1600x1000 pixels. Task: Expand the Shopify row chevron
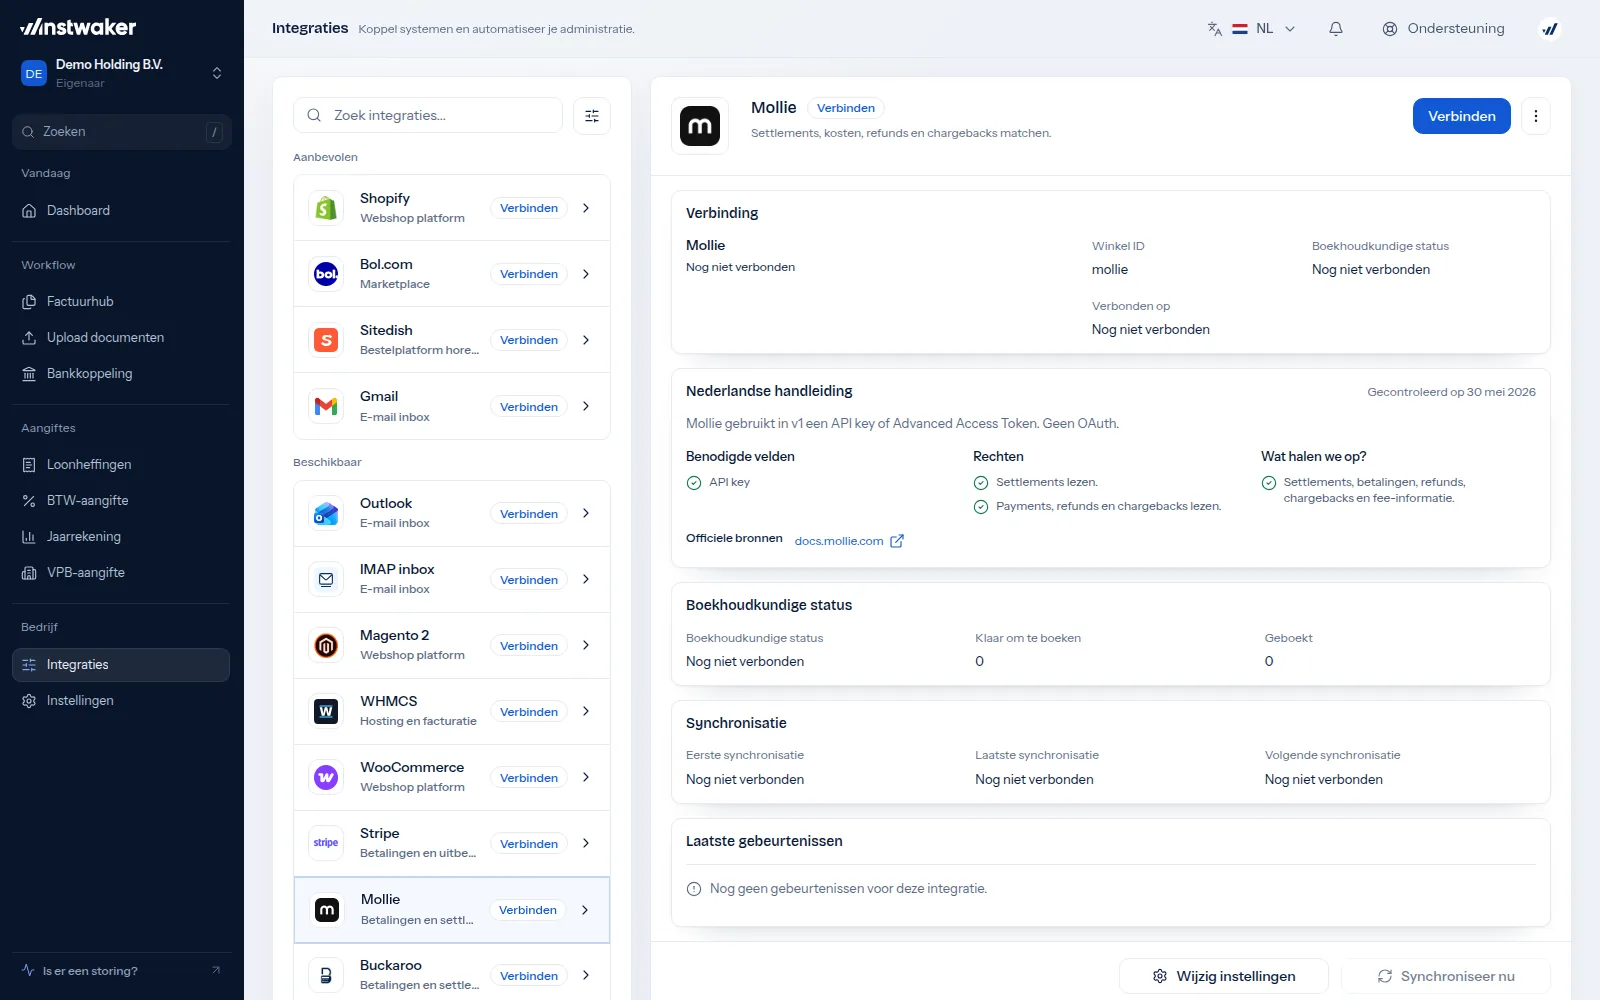coord(586,208)
